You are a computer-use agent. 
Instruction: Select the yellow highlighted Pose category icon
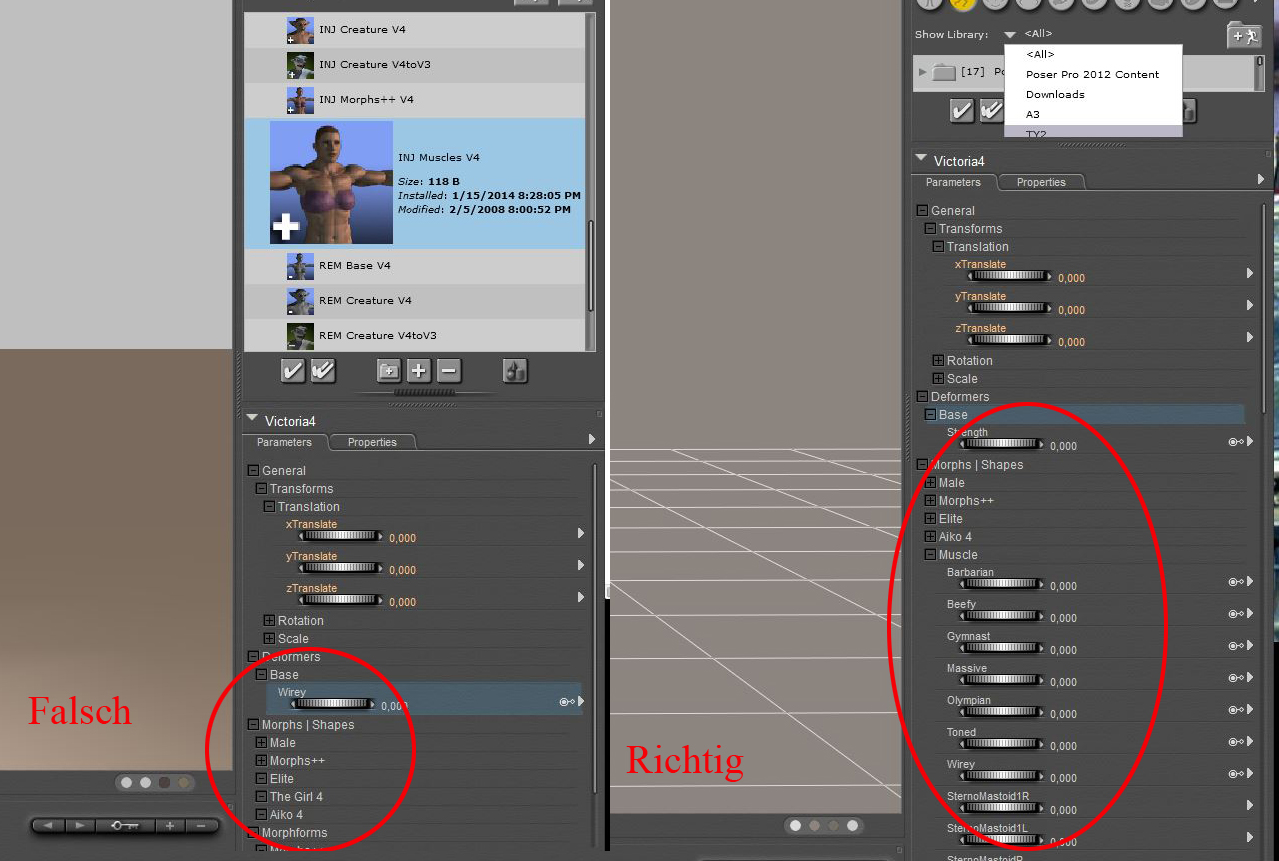(x=963, y=3)
